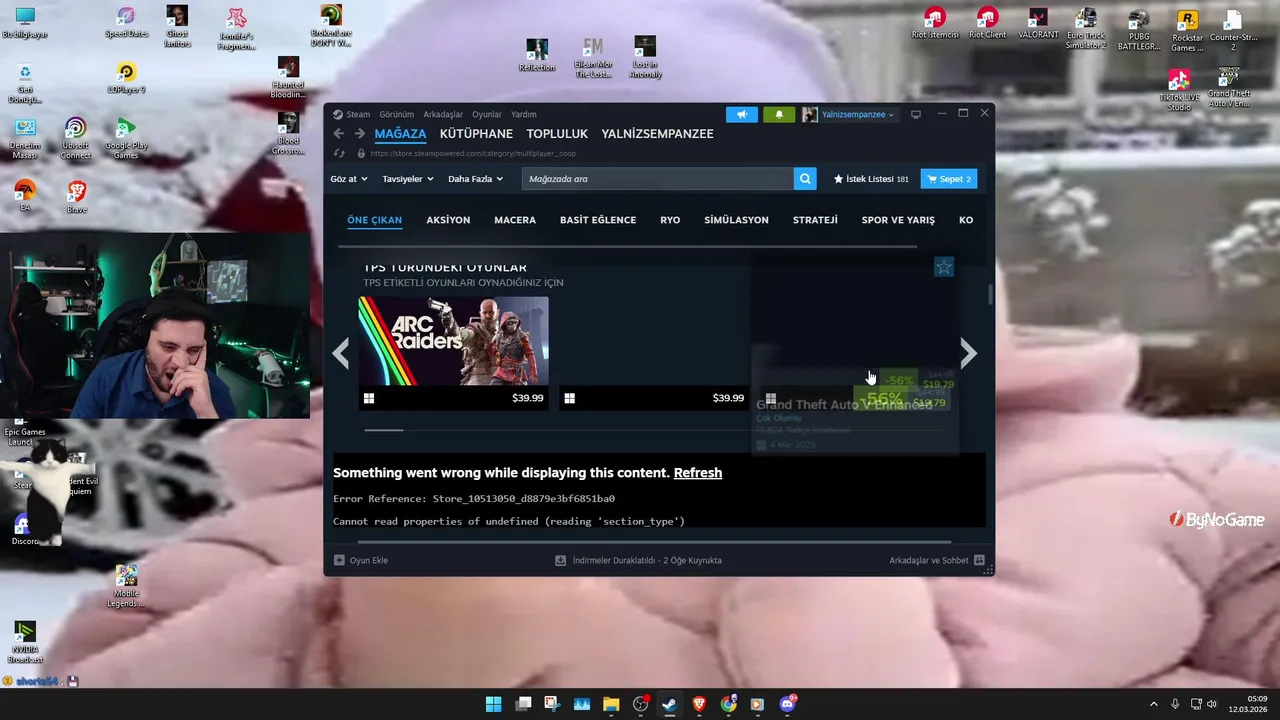Show hidden system tray icons chevron

[x=1153, y=704]
